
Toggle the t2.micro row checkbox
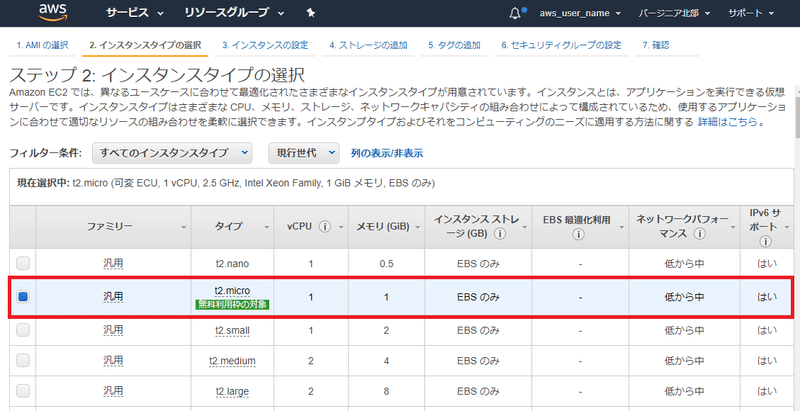click(x=23, y=296)
